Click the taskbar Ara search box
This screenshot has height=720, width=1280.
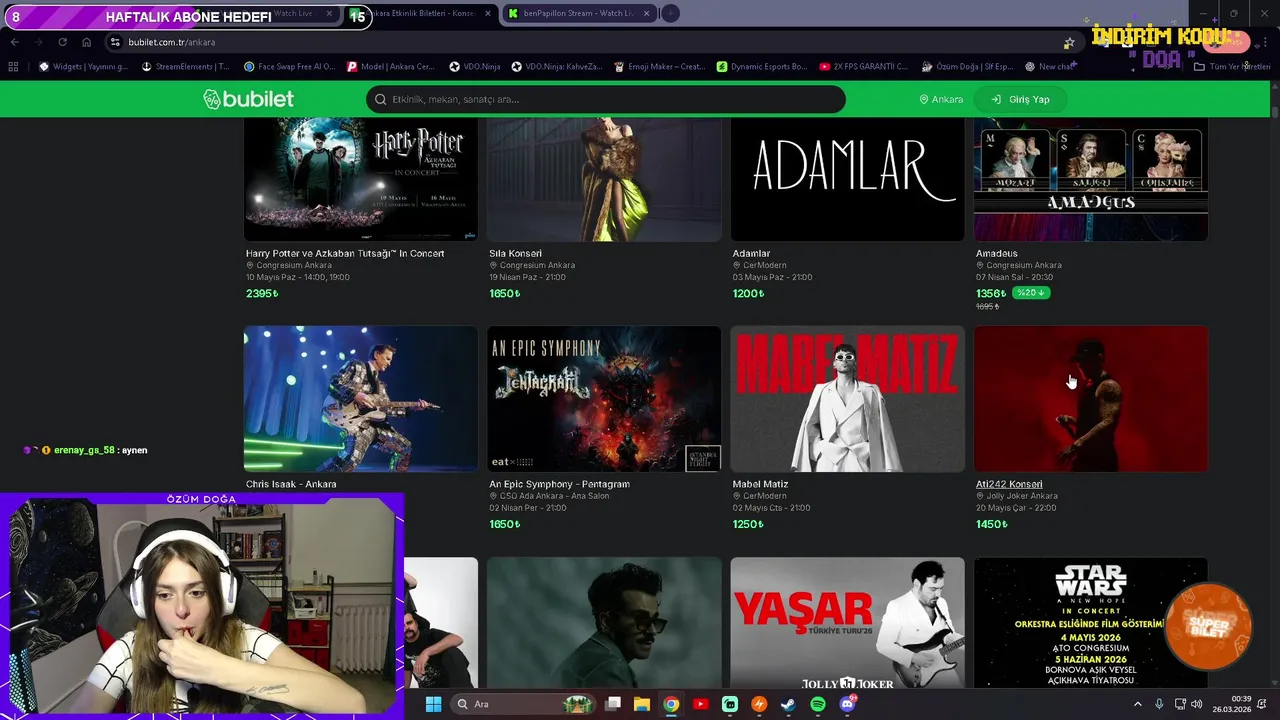tap(524, 704)
